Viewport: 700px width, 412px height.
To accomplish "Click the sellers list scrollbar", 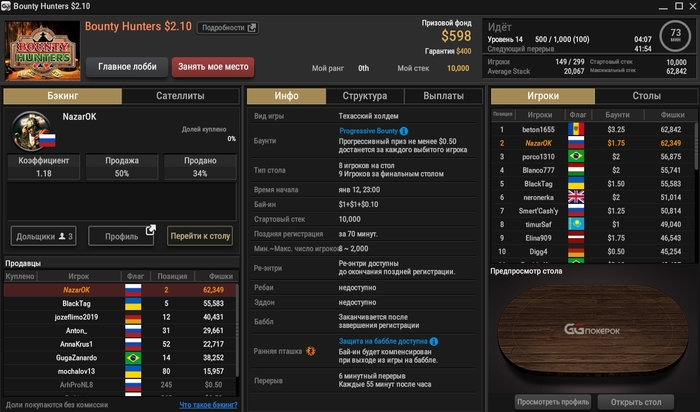I will [x=237, y=330].
